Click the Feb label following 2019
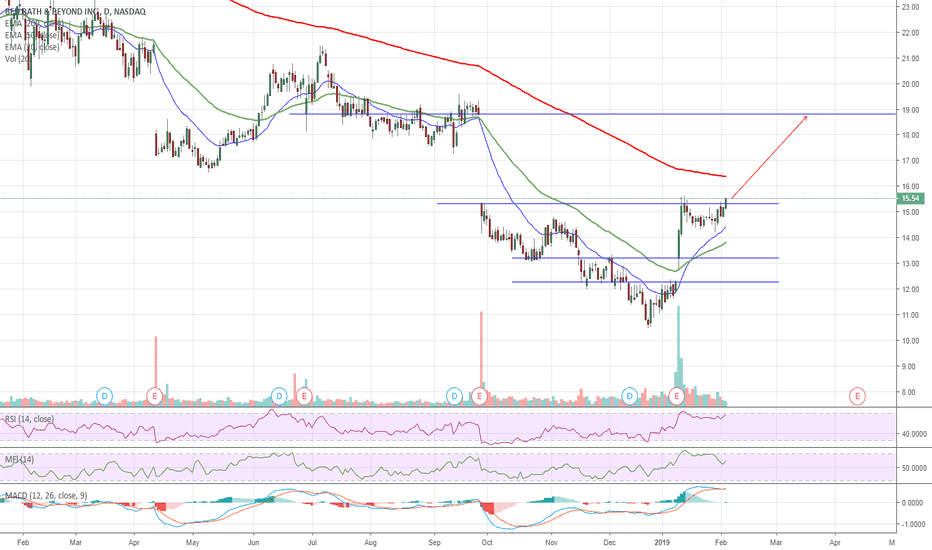 point(720,542)
